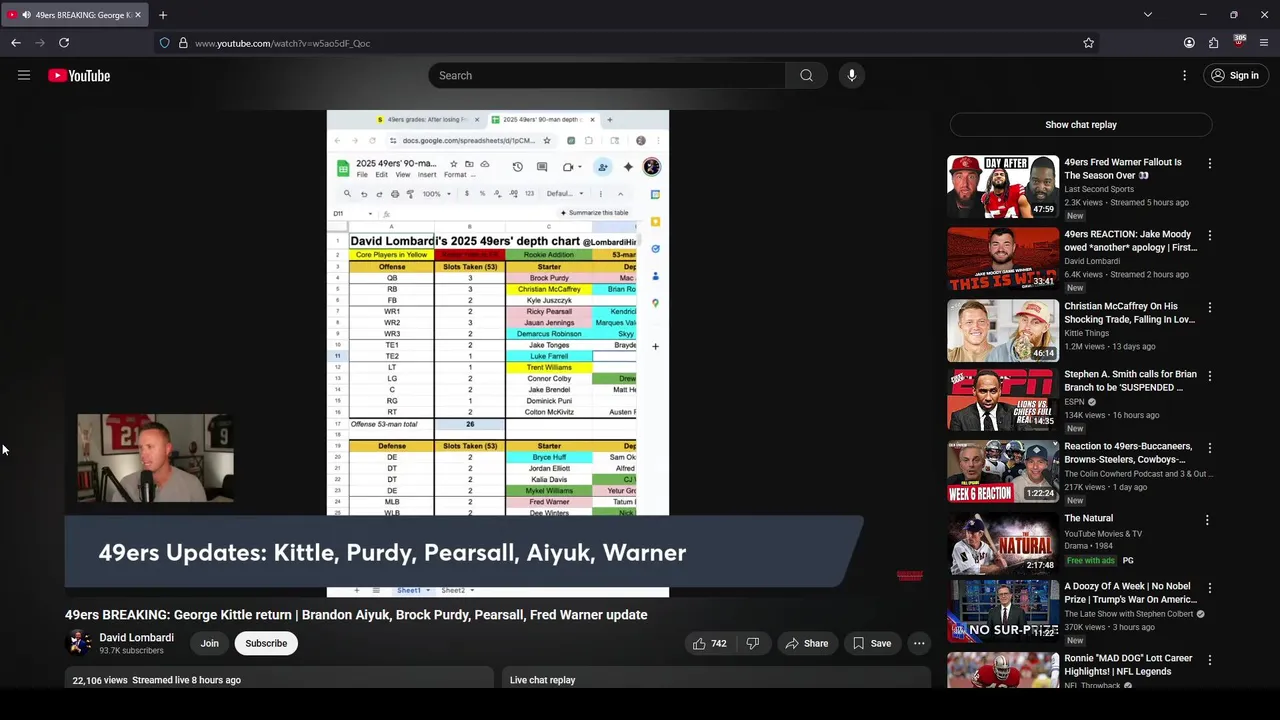Open options menu for Ronnie Lott video
The image size is (1280, 720).
[1209, 660]
